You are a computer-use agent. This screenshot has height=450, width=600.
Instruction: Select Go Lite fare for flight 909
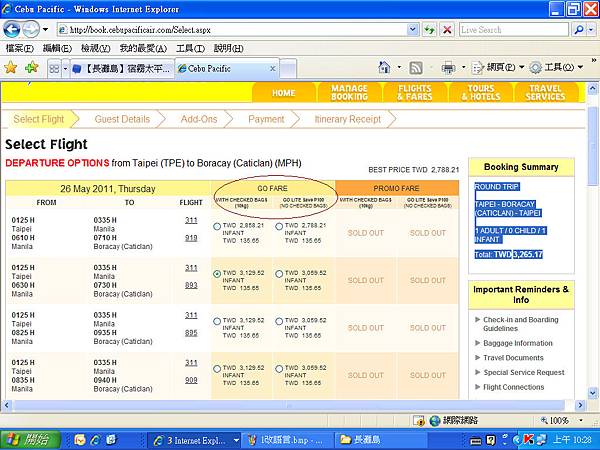pyautogui.click(x=279, y=369)
